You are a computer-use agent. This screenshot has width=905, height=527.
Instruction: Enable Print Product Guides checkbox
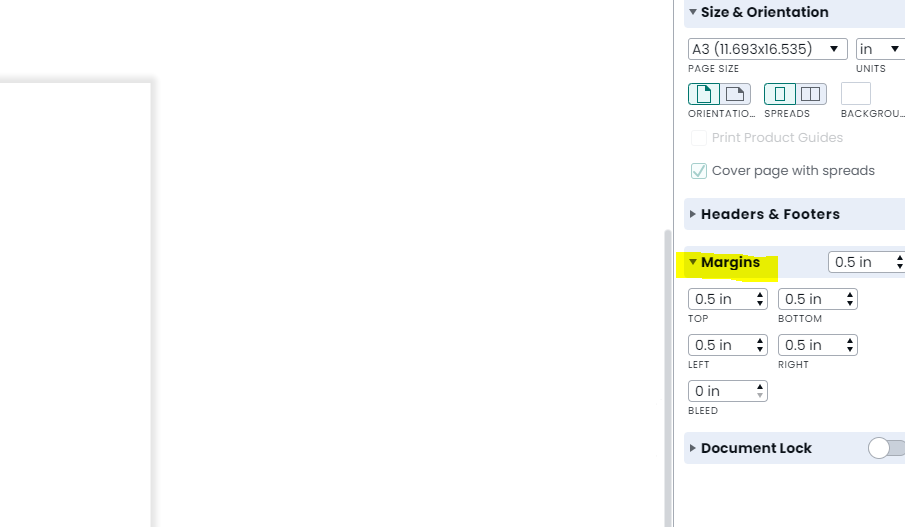[x=698, y=138]
